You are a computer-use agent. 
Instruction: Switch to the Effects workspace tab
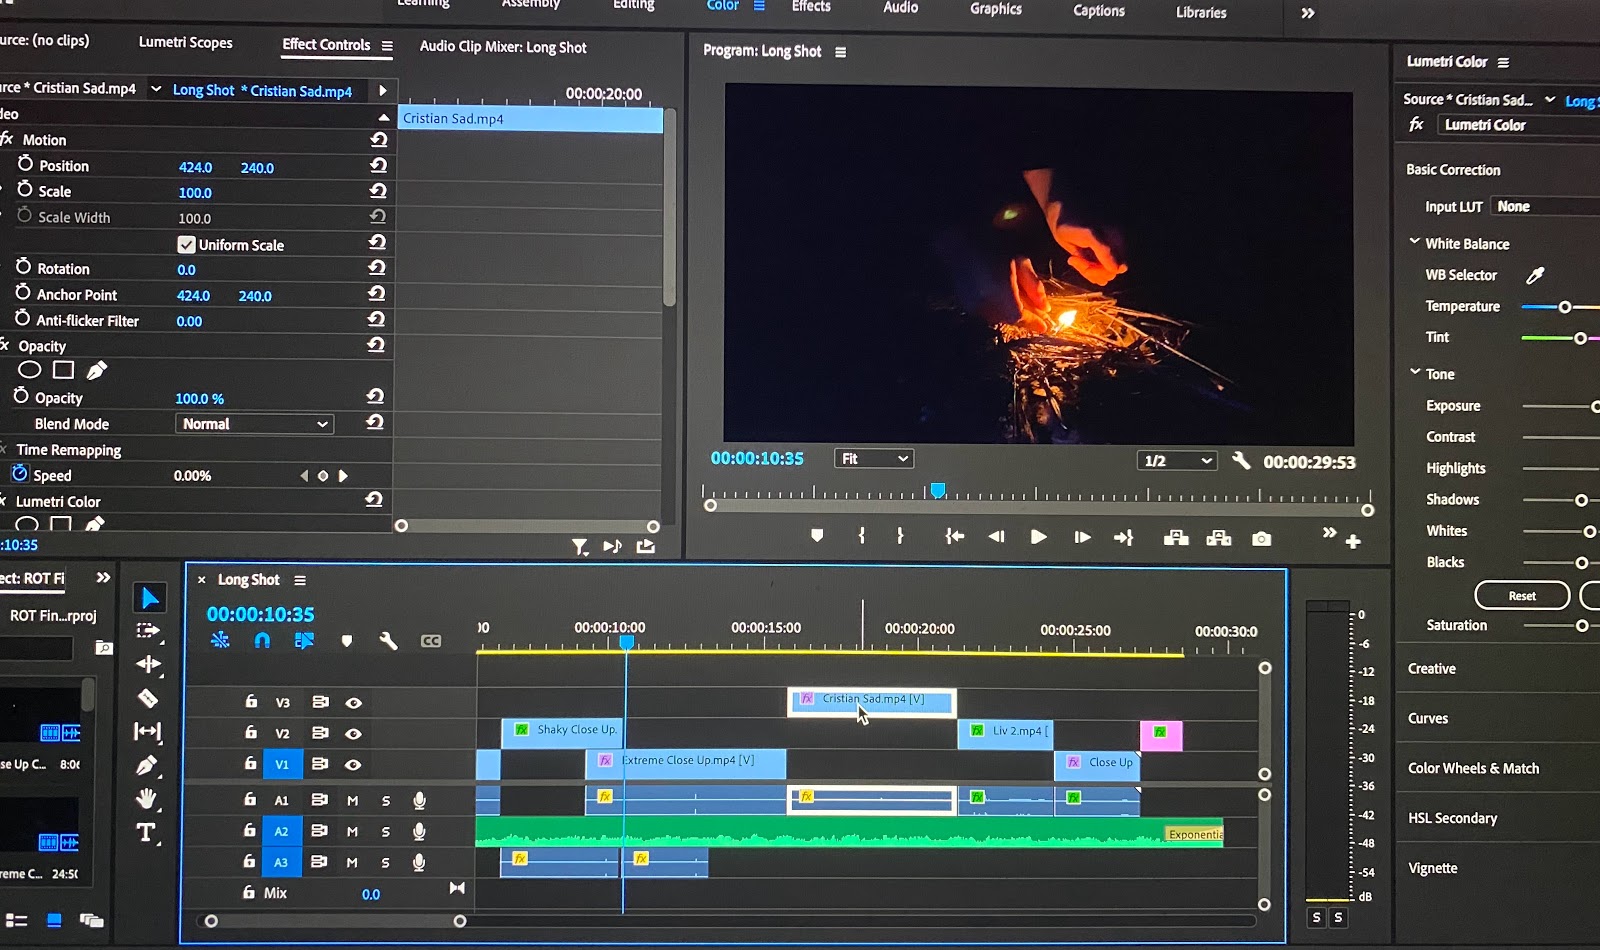[x=811, y=7]
